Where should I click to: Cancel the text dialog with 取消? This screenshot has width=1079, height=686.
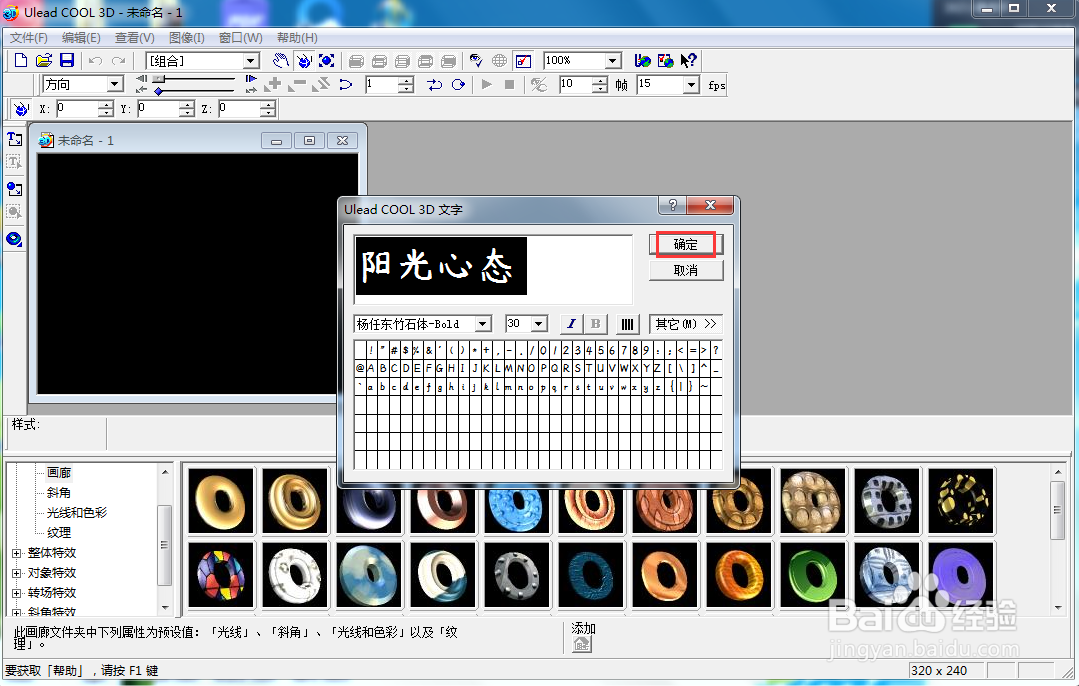point(685,270)
